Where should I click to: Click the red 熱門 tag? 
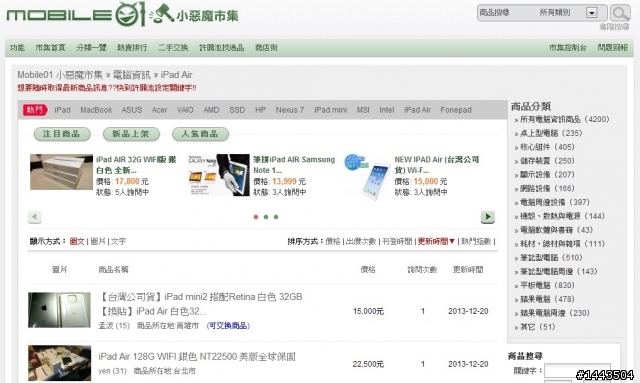click(35, 110)
